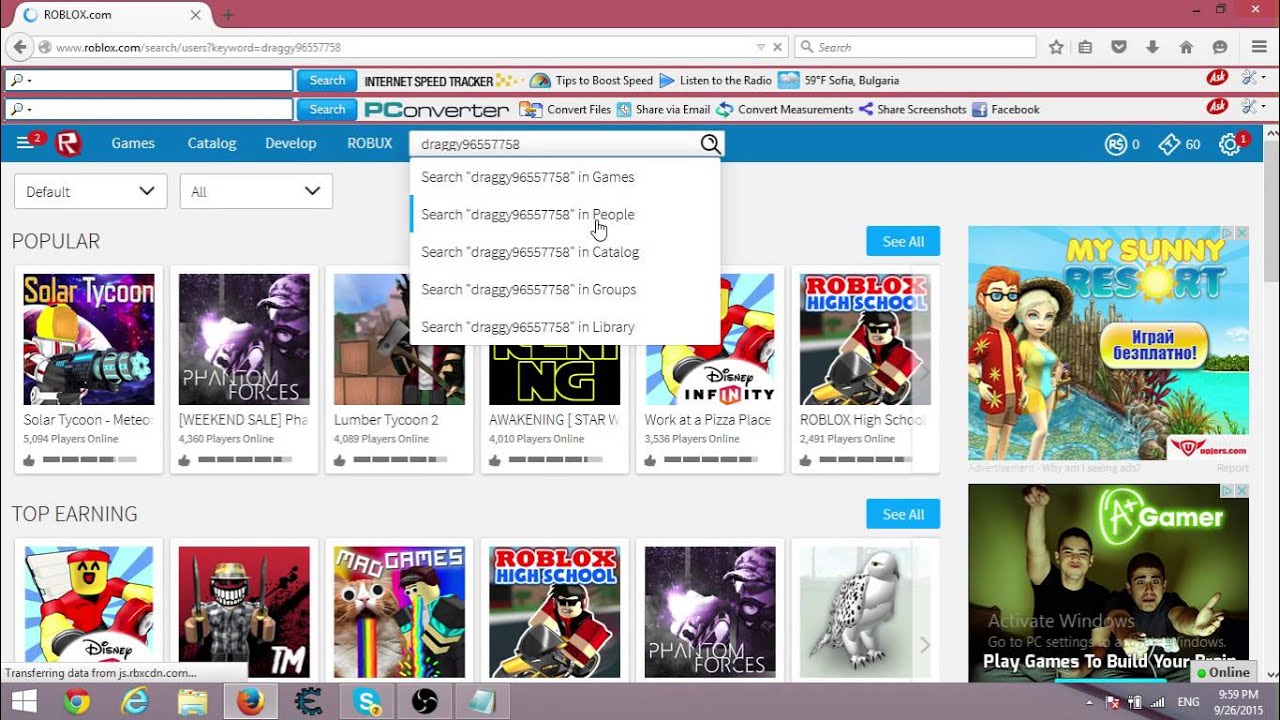This screenshot has height=720, width=1280.
Task: Open the Roblox settings gear icon
Action: click(x=1230, y=145)
